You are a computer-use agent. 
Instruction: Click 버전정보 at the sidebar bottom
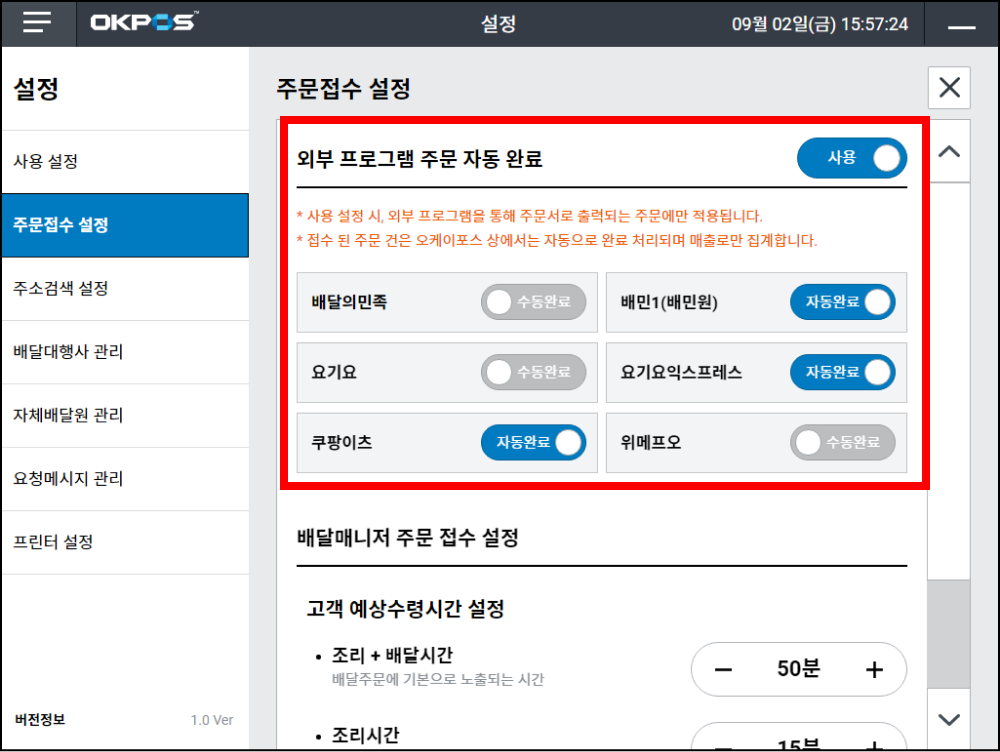click(x=40, y=719)
